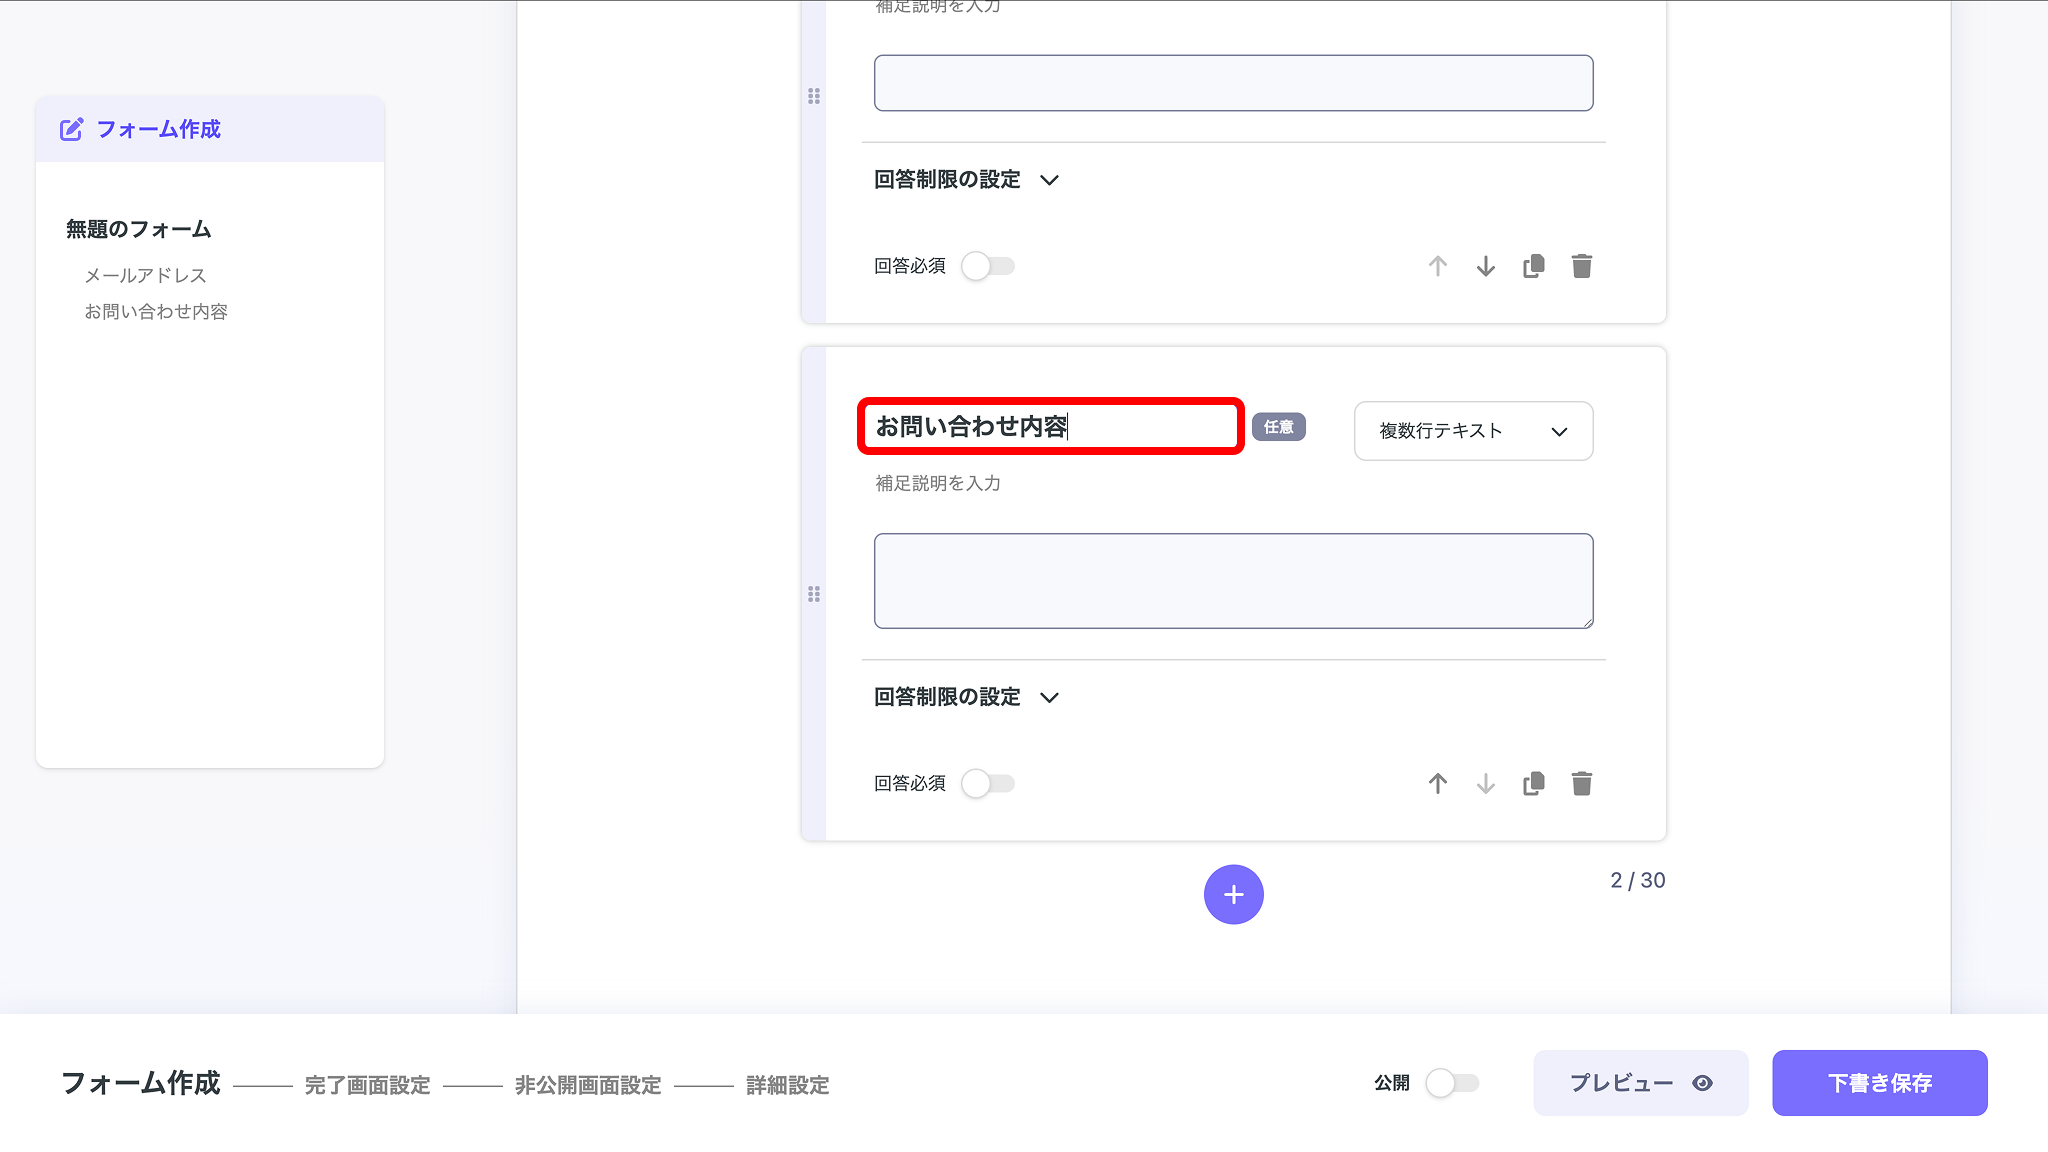Click the edit icon beside フォーム作成
This screenshot has height=1152, width=2048.
[70, 128]
